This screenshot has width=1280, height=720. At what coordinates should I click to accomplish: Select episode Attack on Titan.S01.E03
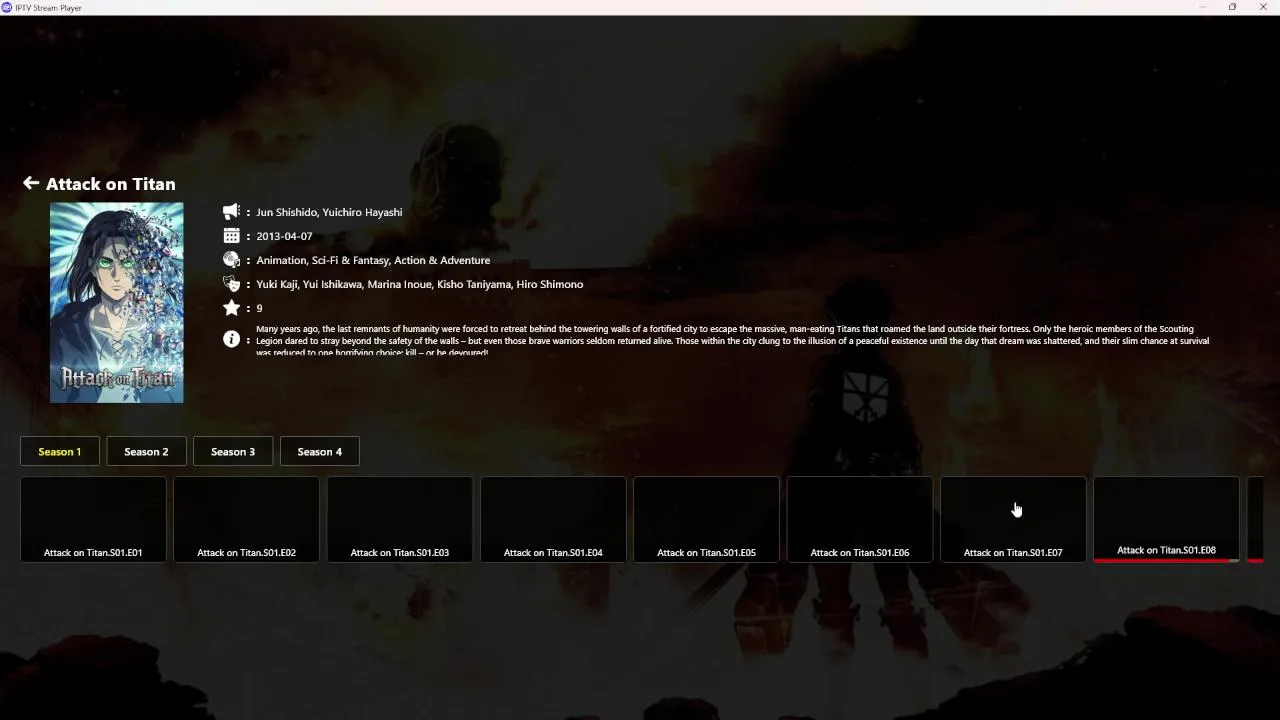click(x=400, y=519)
